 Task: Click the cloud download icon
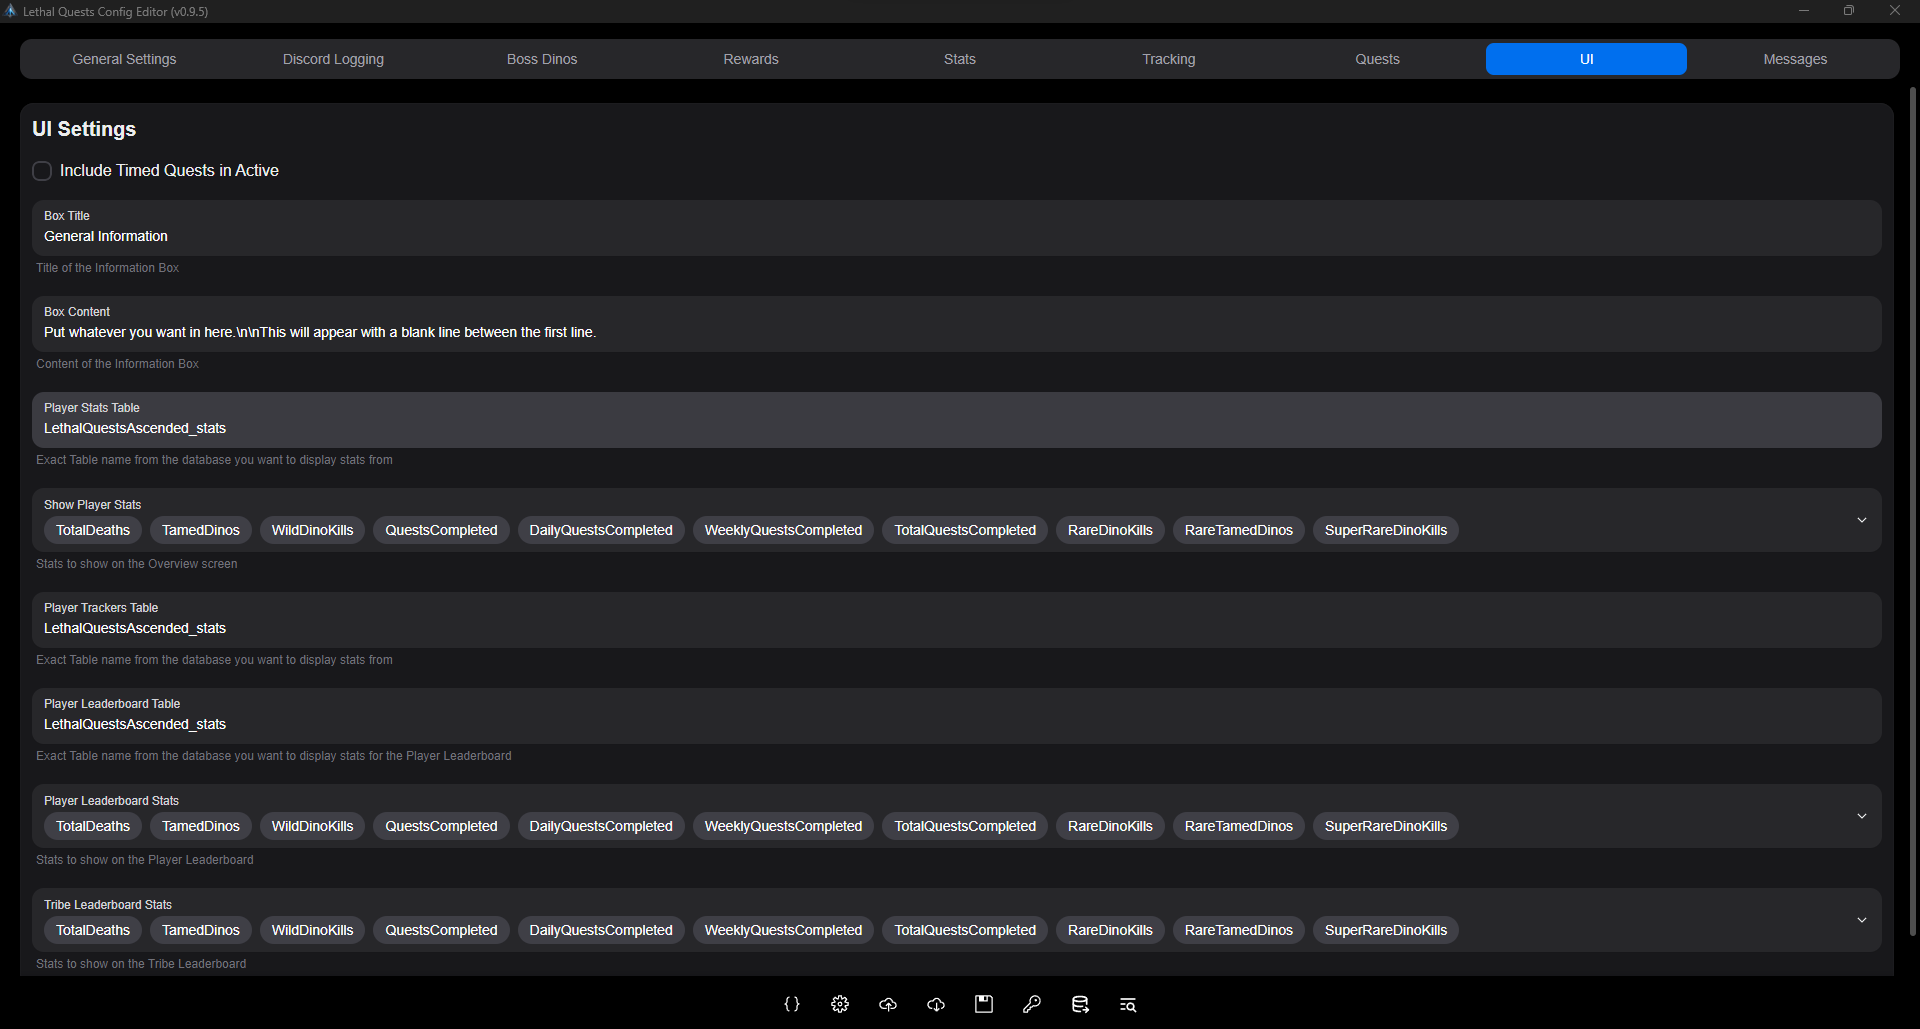click(x=936, y=1004)
